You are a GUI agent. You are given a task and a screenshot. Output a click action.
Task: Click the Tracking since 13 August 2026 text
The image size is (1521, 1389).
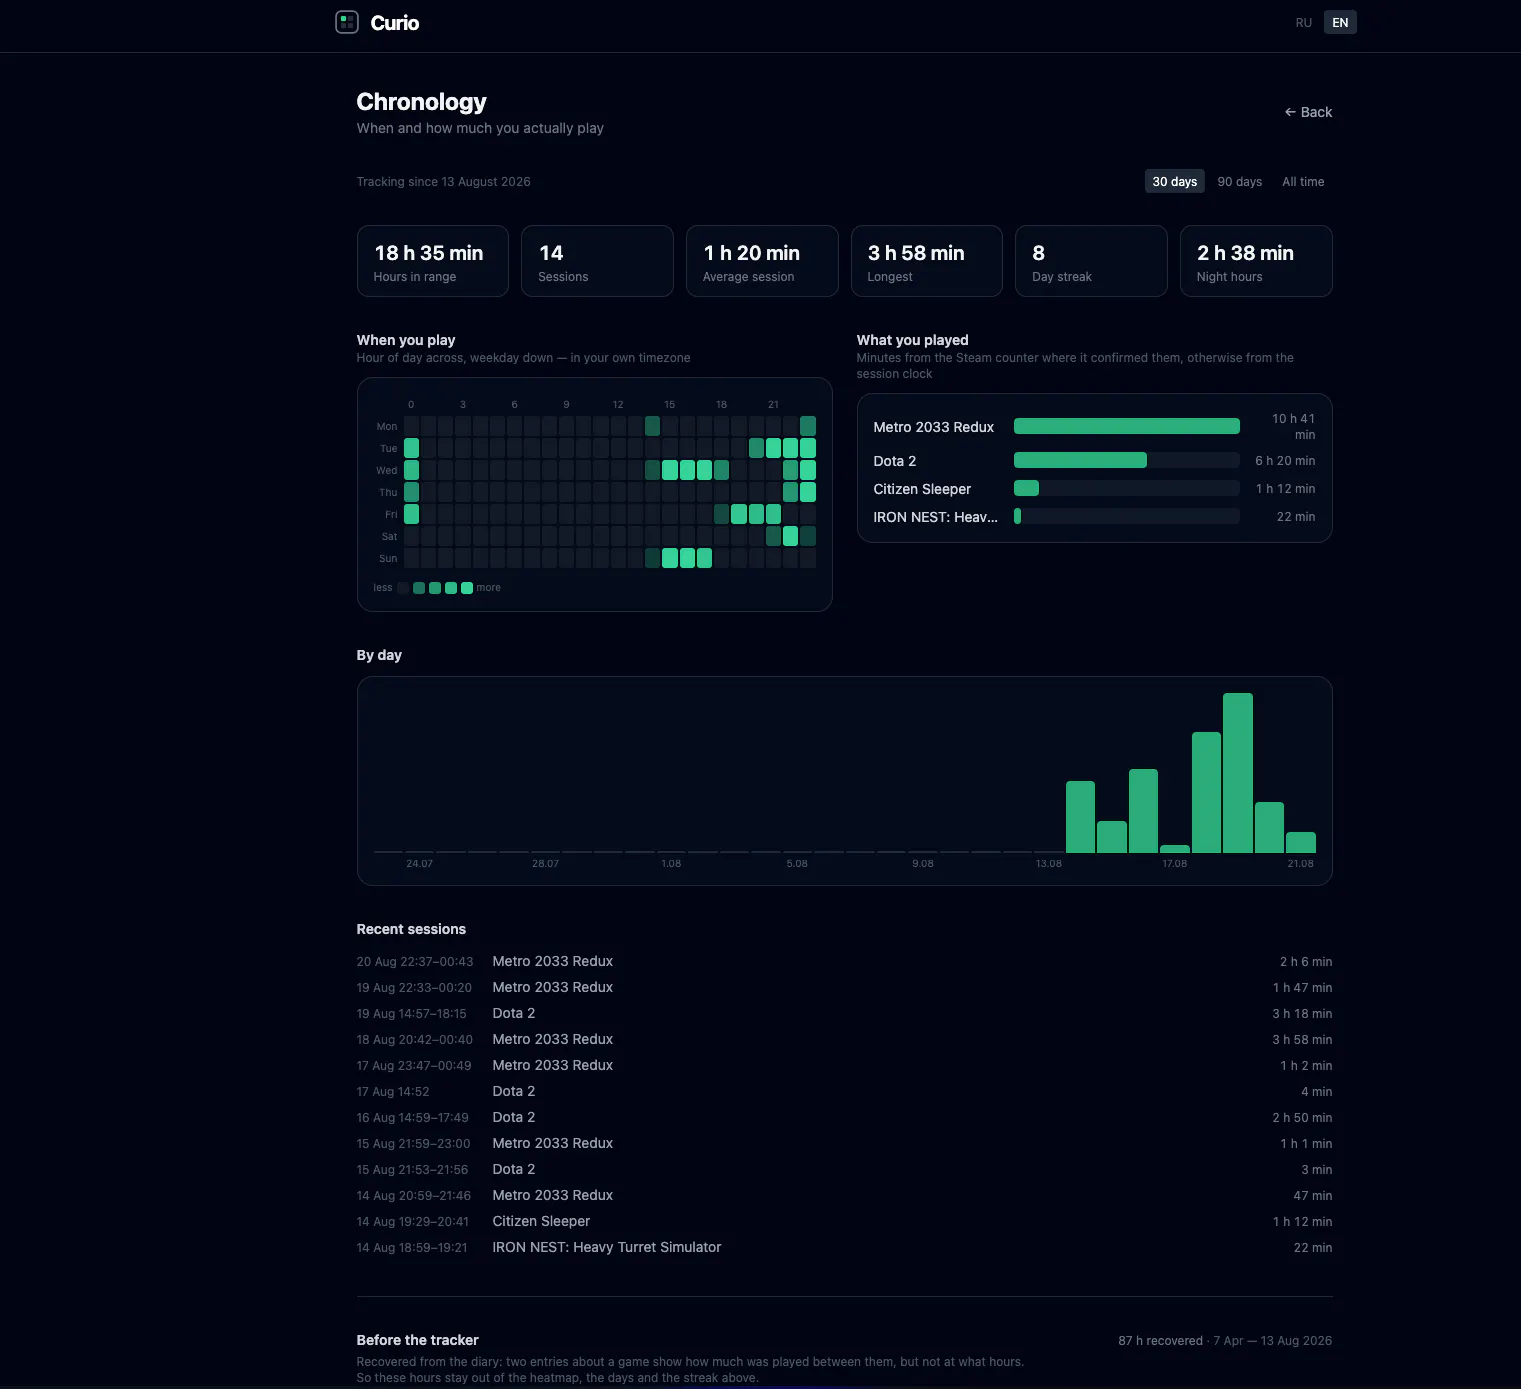tap(443, 182)
